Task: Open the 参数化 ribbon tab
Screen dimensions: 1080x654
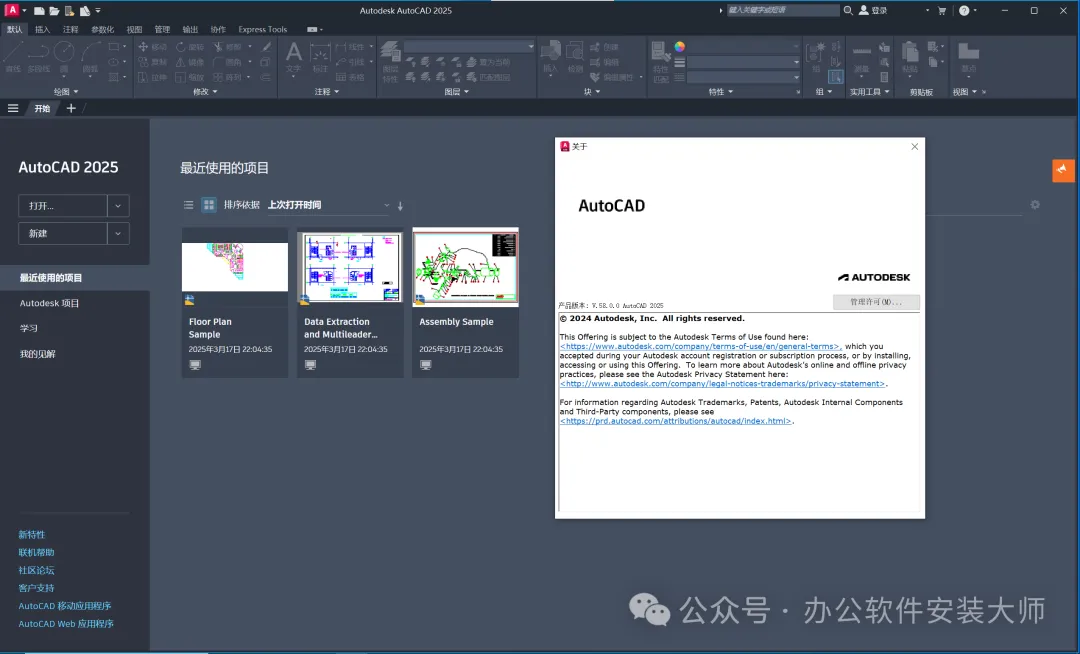Action: click(x=102, y=30)
